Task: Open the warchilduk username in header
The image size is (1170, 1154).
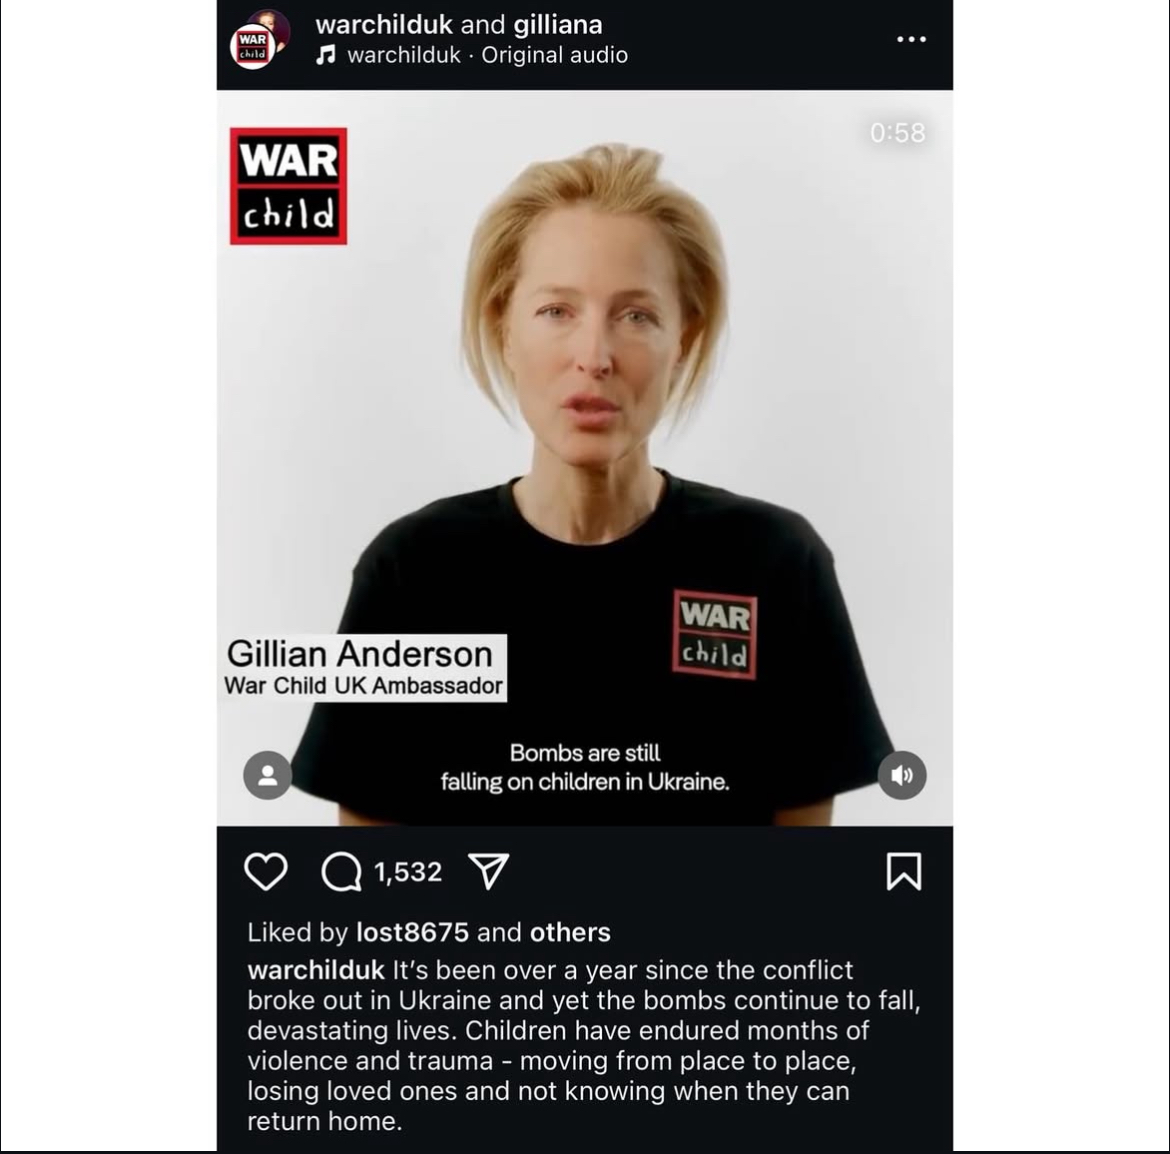Action: point(384,25)
